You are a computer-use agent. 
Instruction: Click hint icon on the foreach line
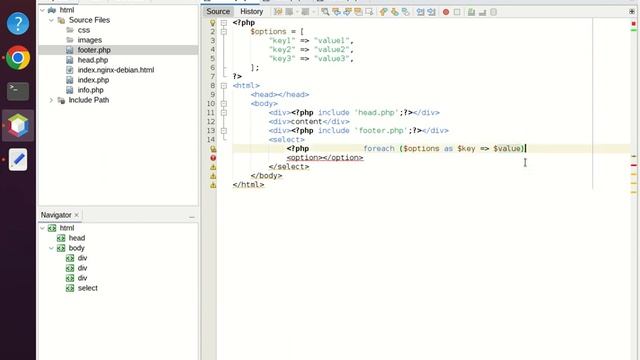[x=213, y=149]
